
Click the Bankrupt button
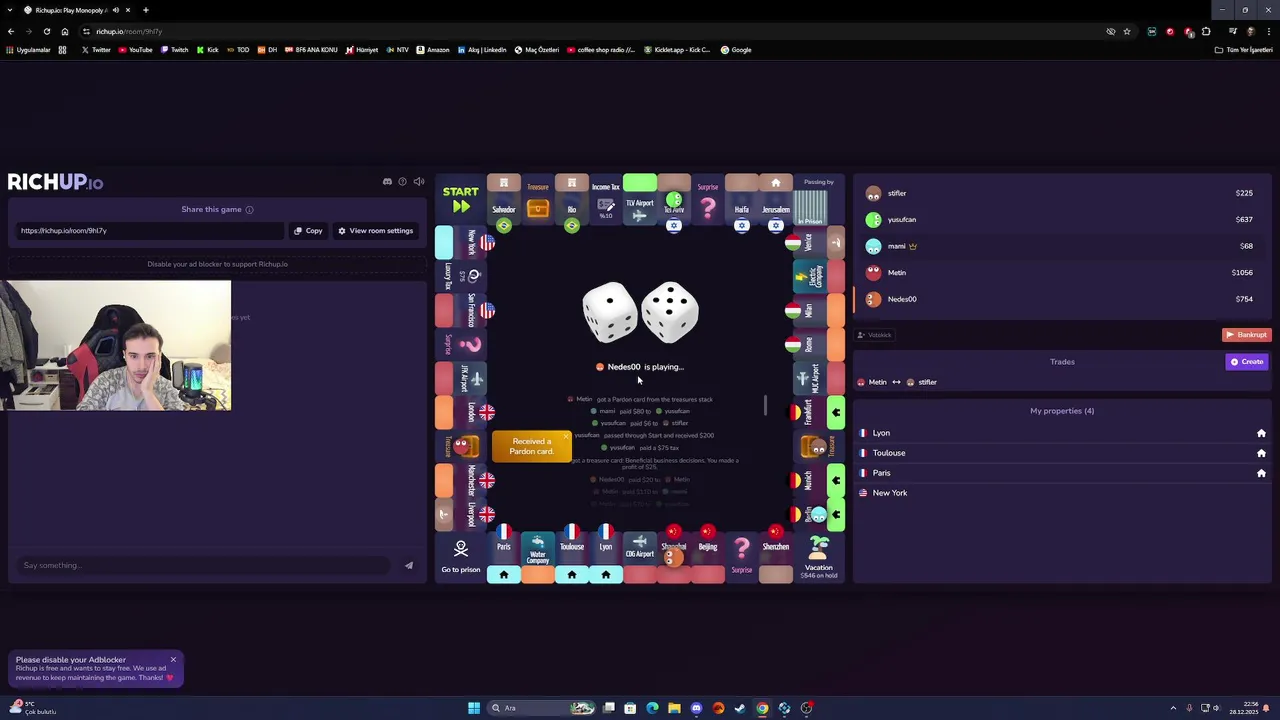click(x=1246, y=335)
